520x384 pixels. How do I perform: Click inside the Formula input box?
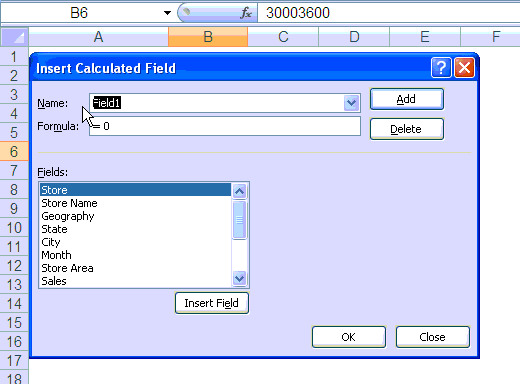pyautogui.click(x=225, y=126)
